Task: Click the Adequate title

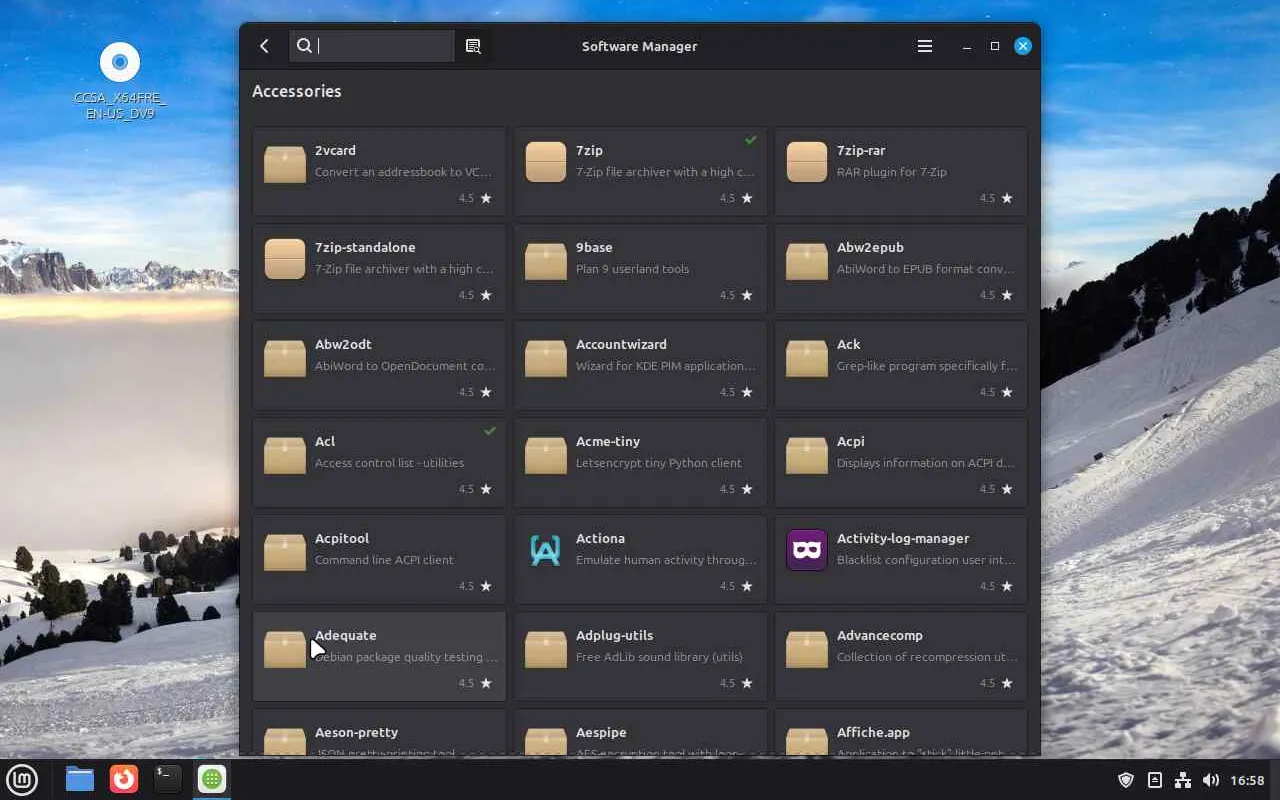Action: pos(345,635)
